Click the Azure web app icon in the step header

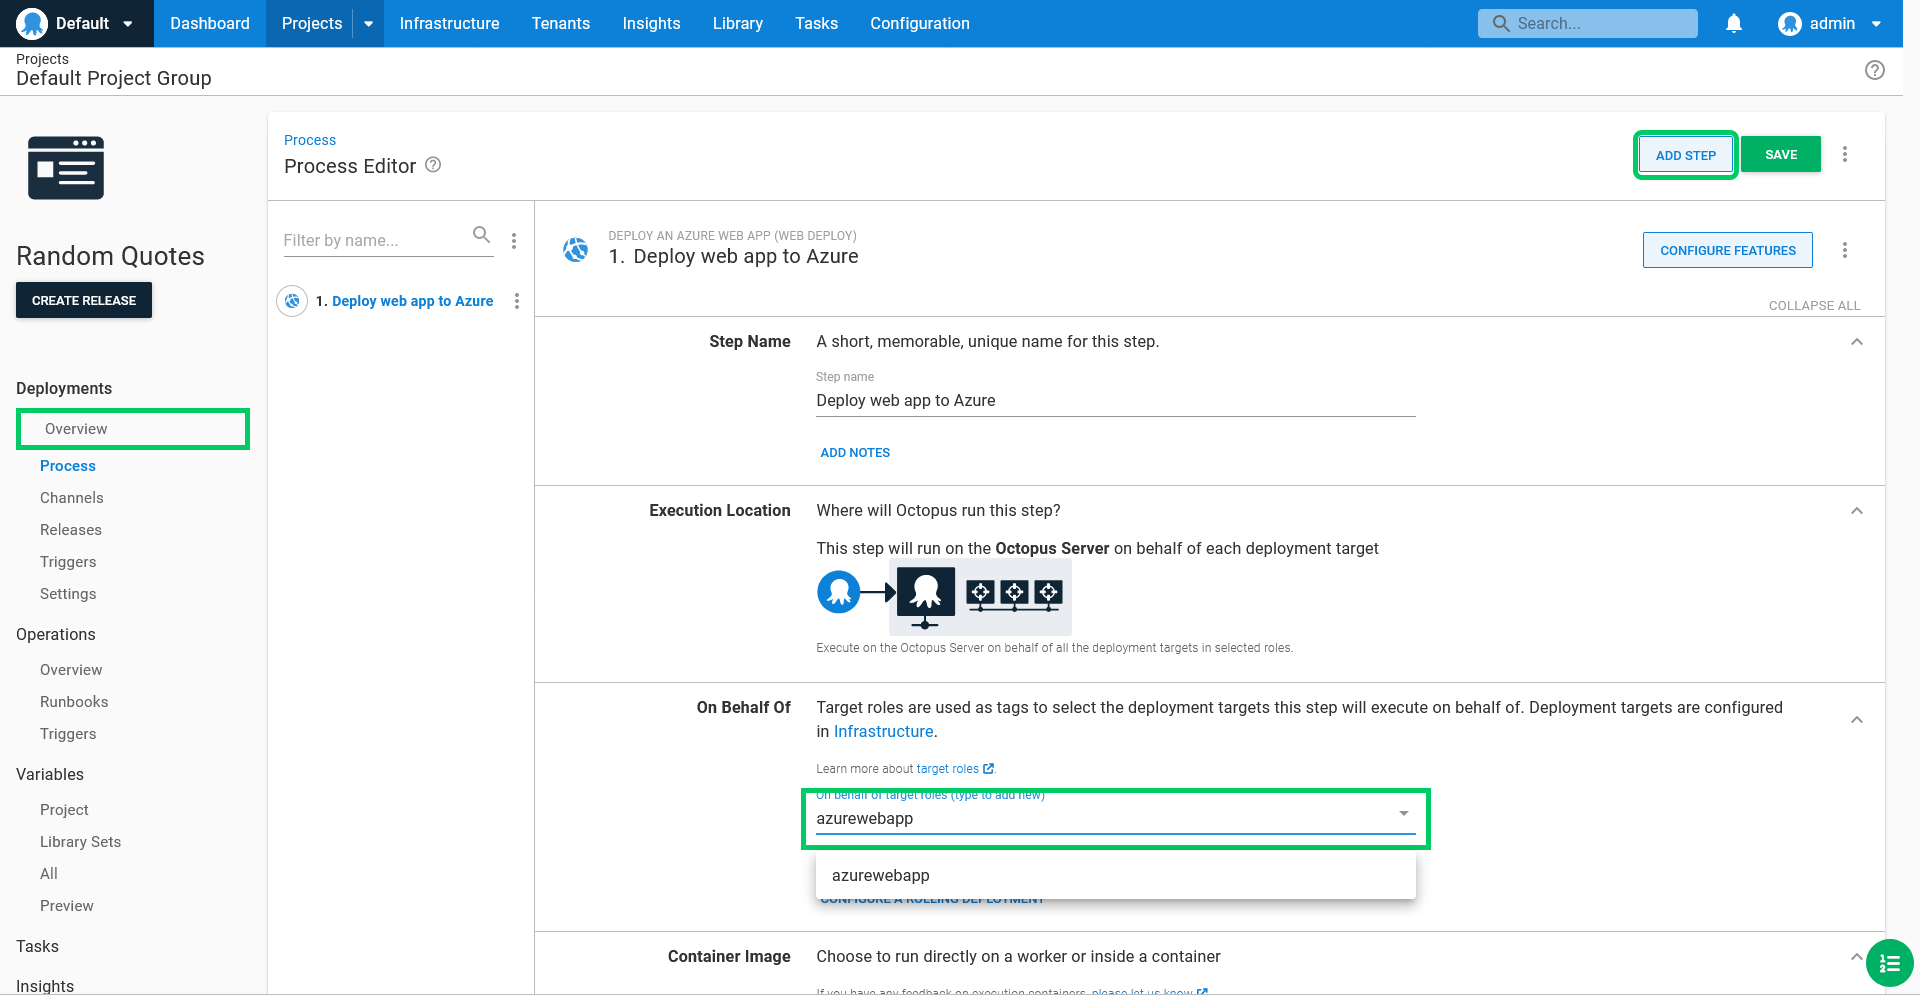click(576, 249)
